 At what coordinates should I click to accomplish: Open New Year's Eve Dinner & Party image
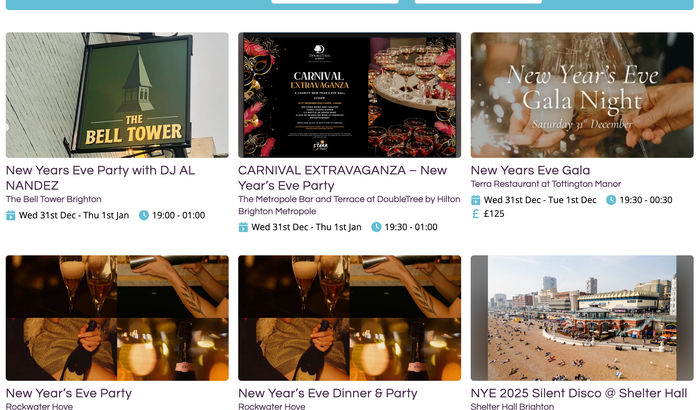[350, 318]
